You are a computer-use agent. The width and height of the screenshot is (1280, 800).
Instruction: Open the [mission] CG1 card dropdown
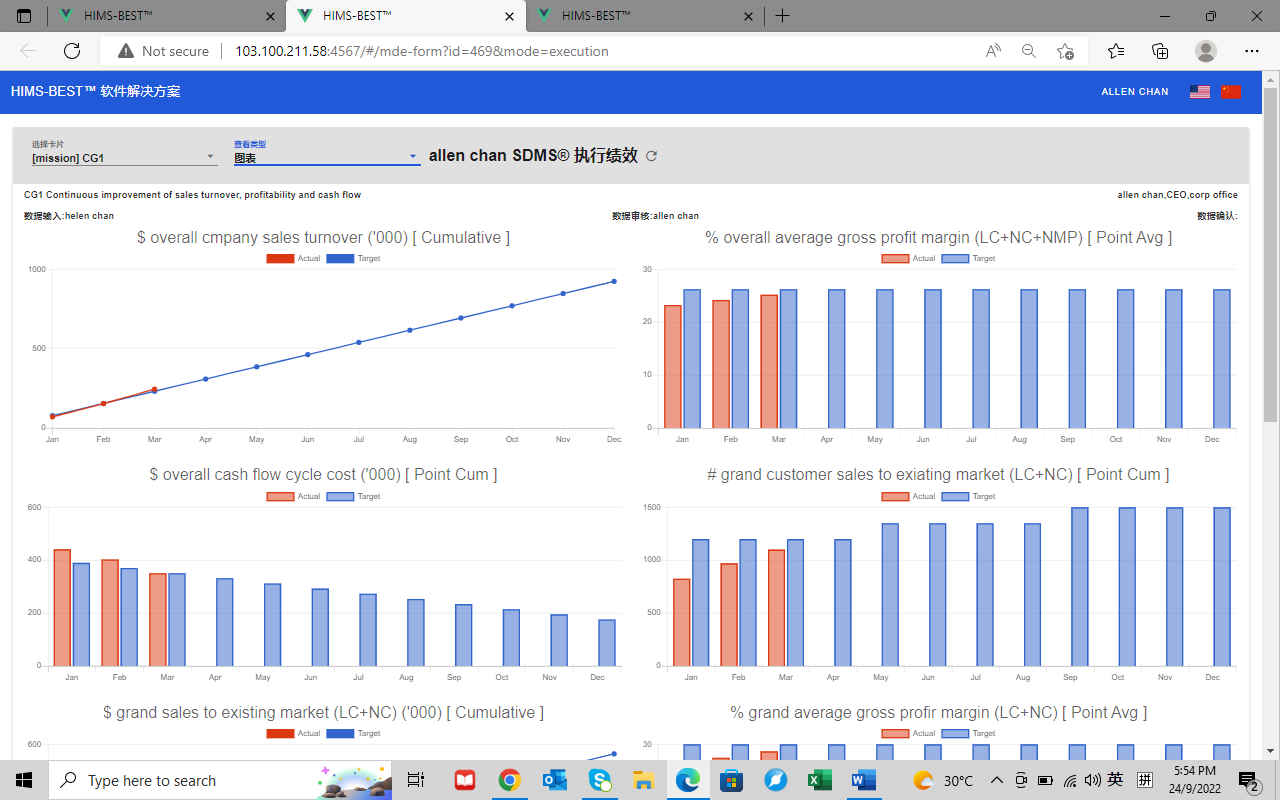(123, 158)
